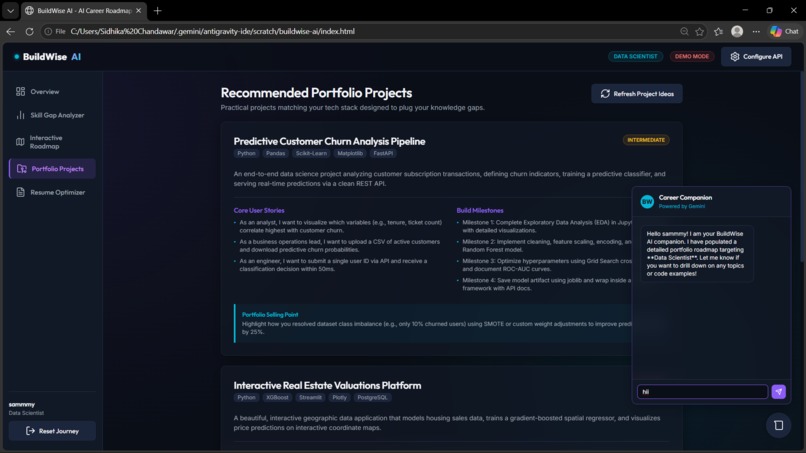Click the BuildWise AI logo
Viewport: 806px width, 453px height.
coord(47,57)
